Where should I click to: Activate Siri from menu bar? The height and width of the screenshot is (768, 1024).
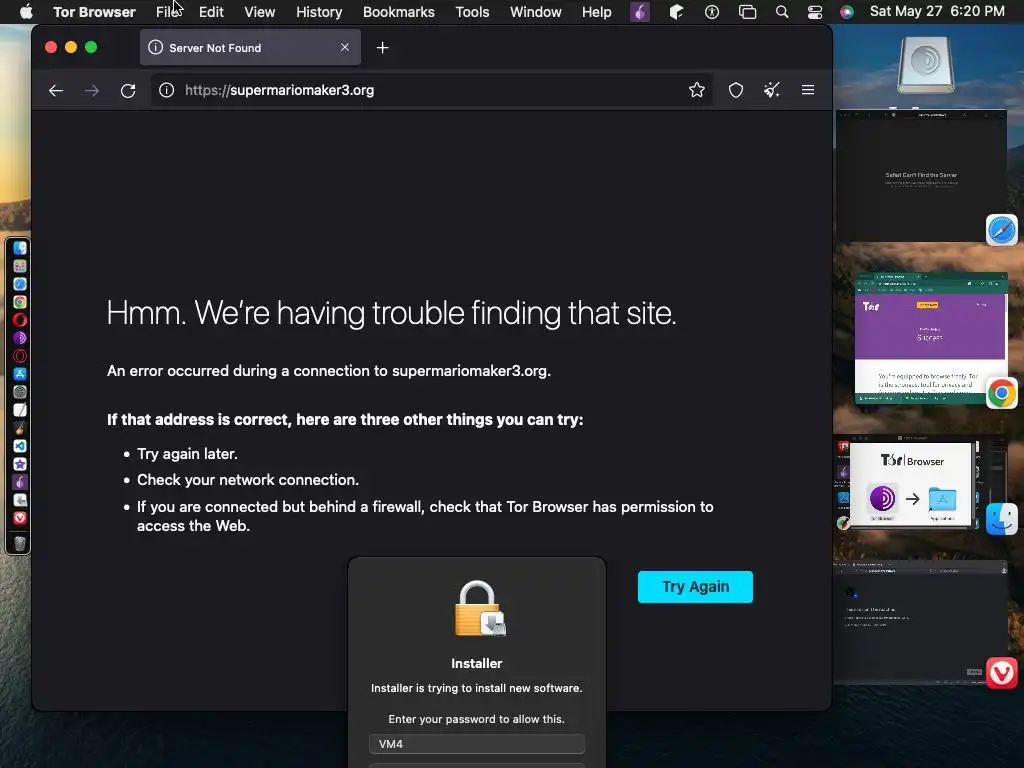click(x=846, y=12)
